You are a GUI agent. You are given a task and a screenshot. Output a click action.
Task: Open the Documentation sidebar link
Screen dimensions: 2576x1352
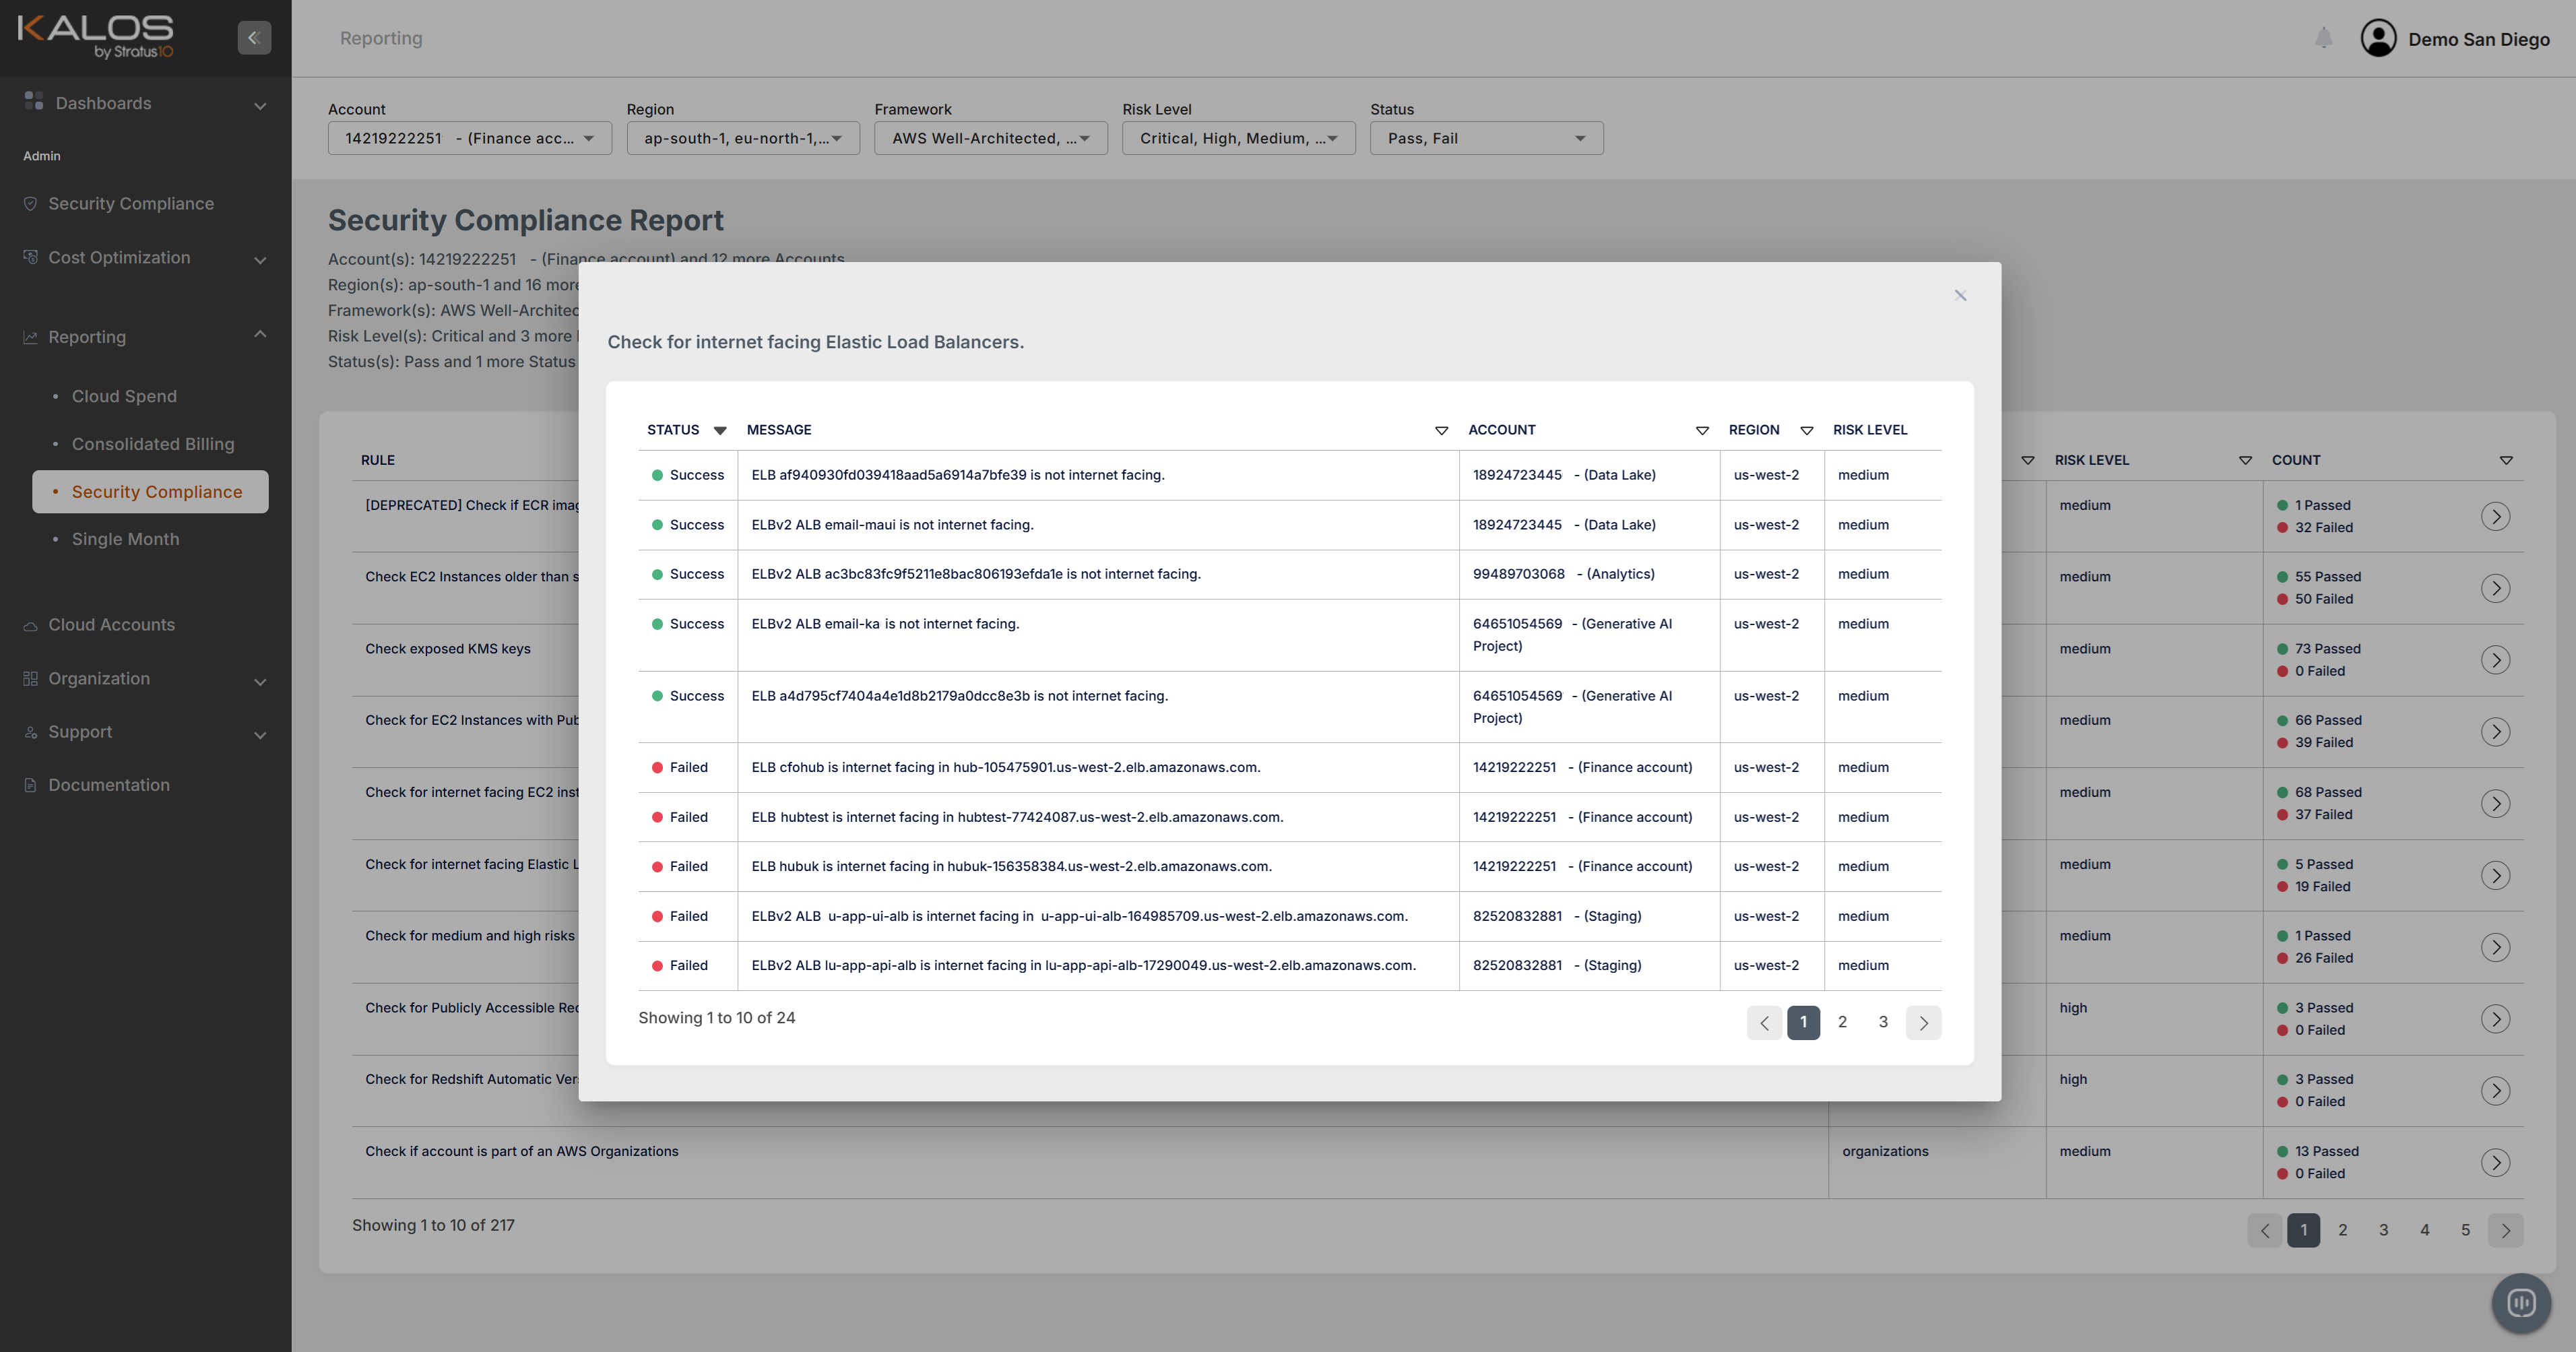(109, 785)
